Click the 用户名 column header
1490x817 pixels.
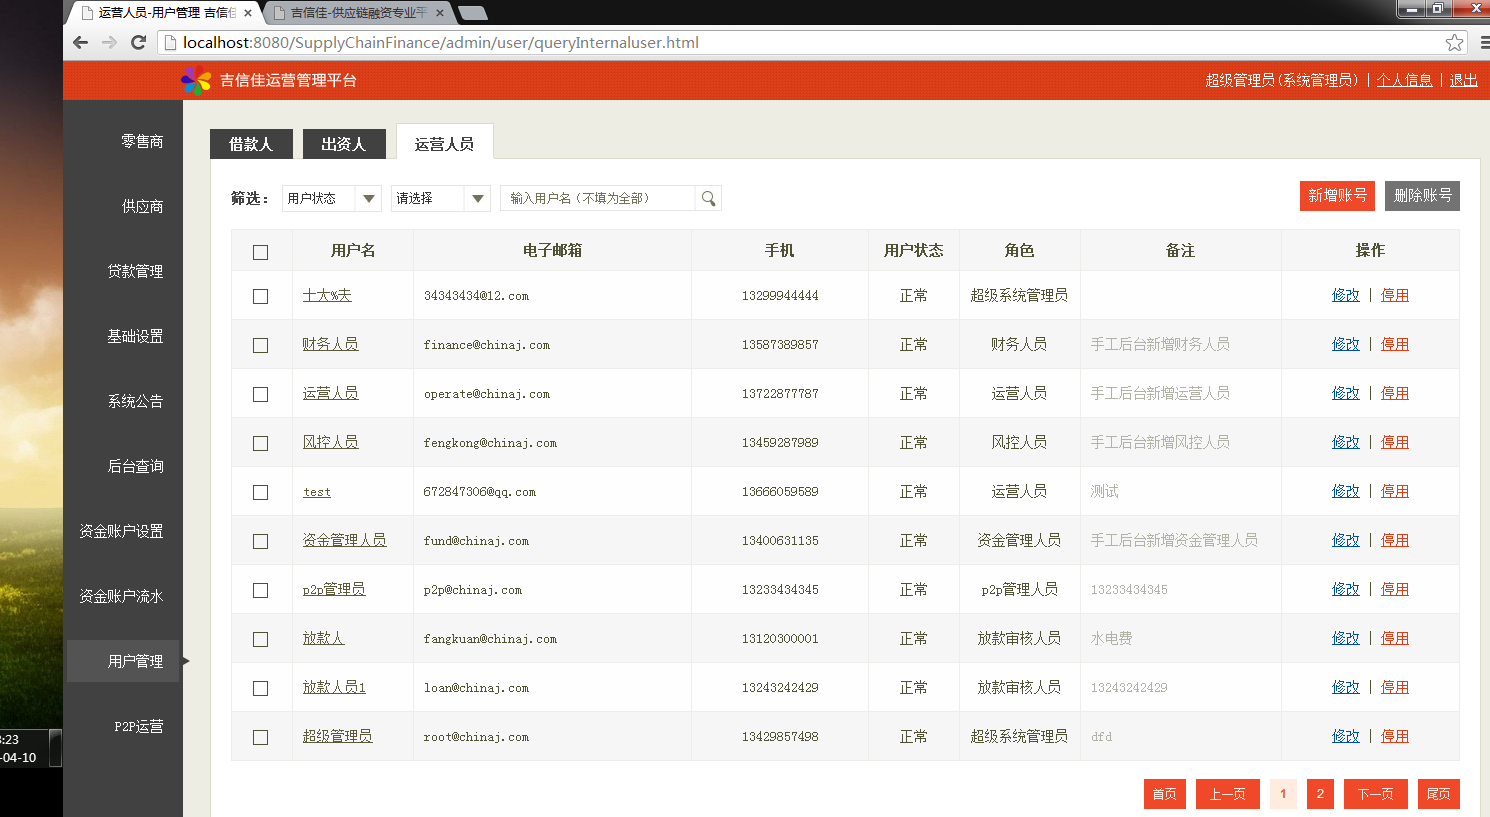pyautogui.click(x=353, y=250)
